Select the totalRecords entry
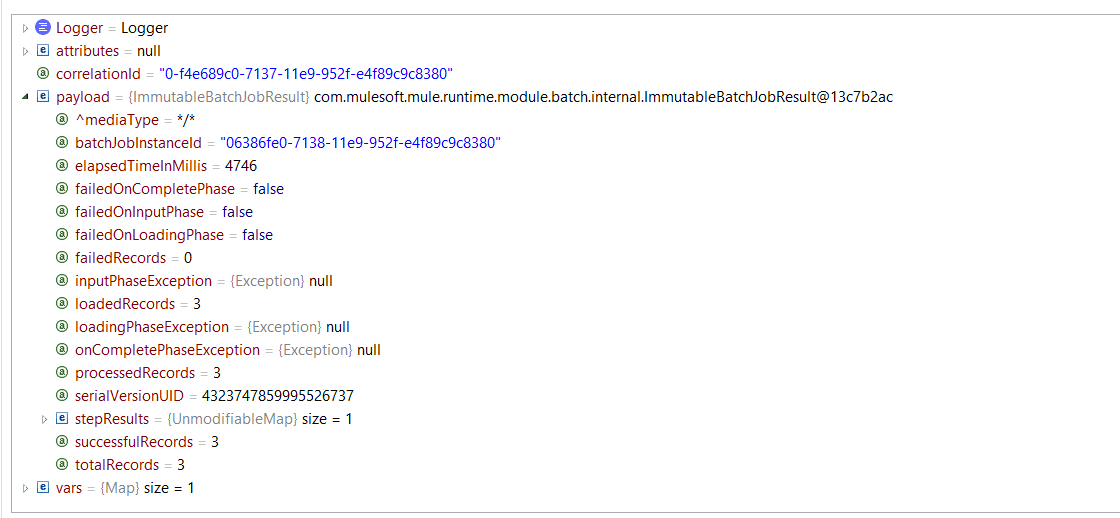The width and height of the screenshot is (1120, 518). (x=117, y=465)
